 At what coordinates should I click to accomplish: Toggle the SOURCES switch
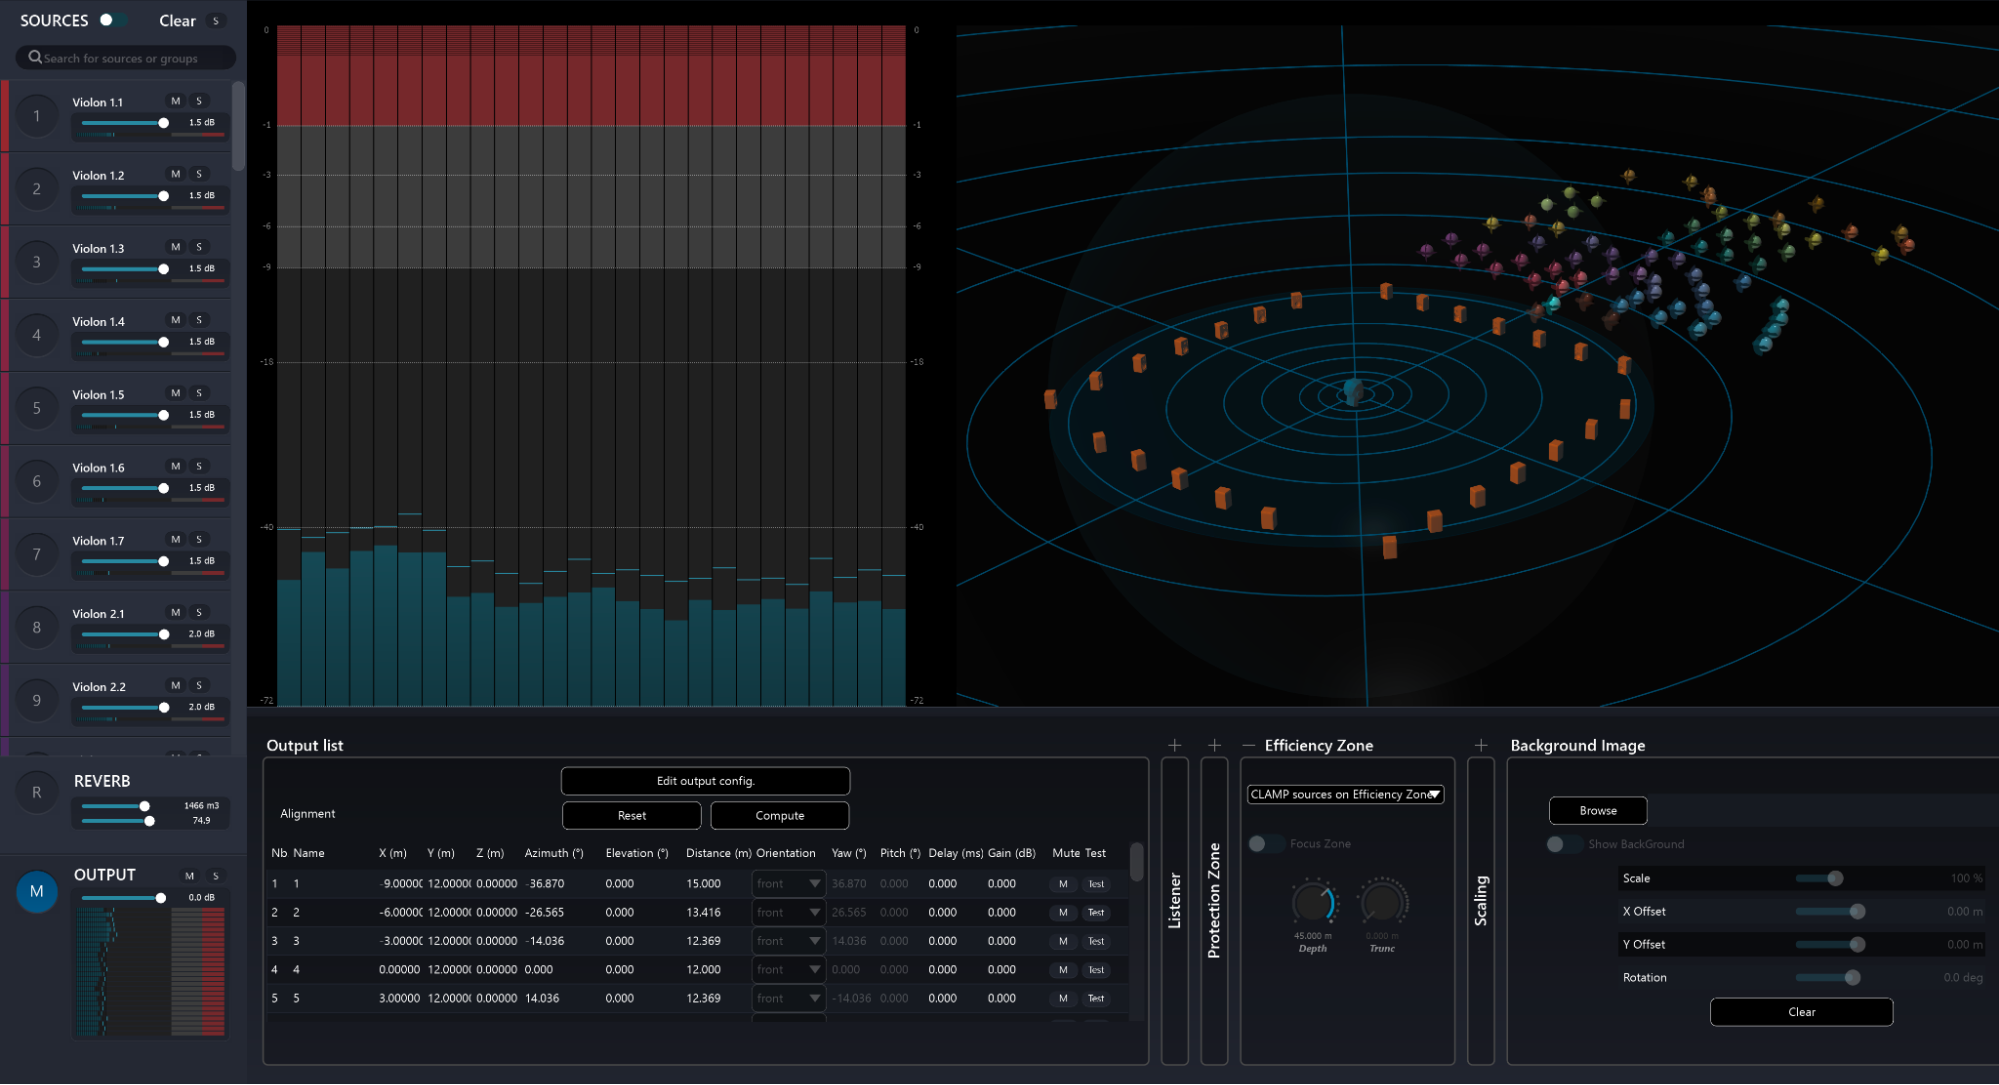click(x=111, y=20)
